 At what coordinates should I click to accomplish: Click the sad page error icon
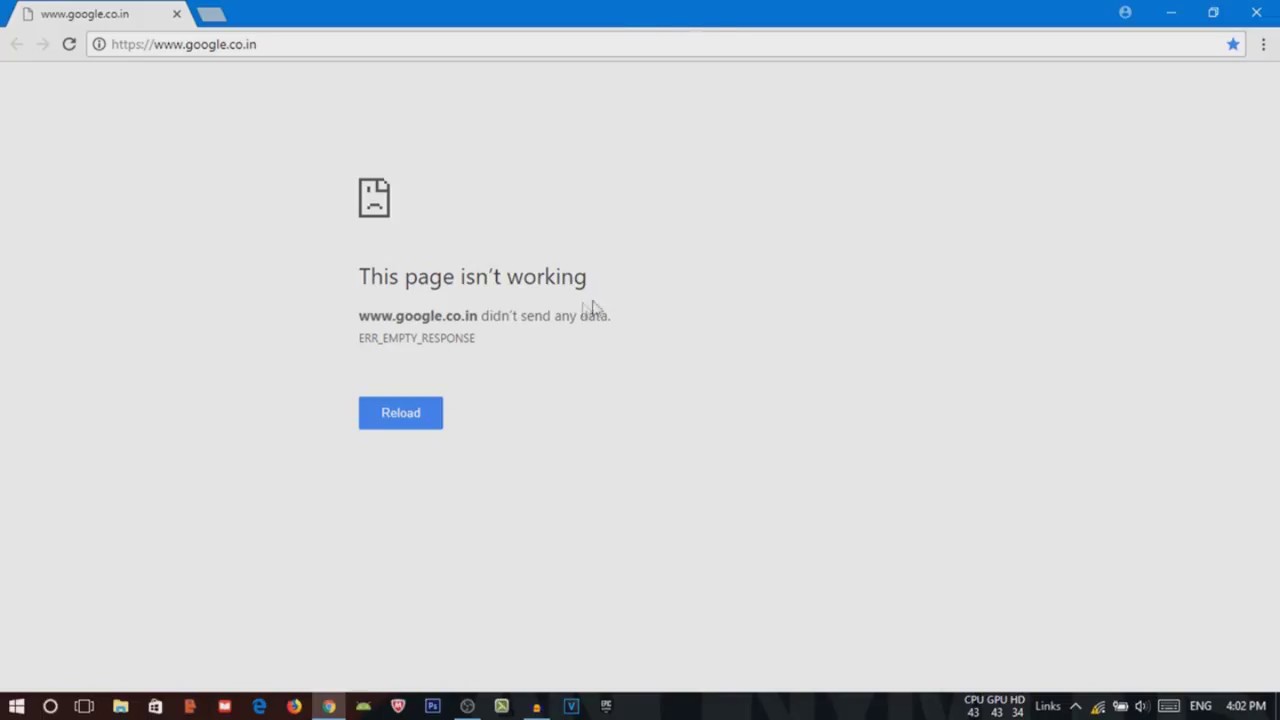374,197
